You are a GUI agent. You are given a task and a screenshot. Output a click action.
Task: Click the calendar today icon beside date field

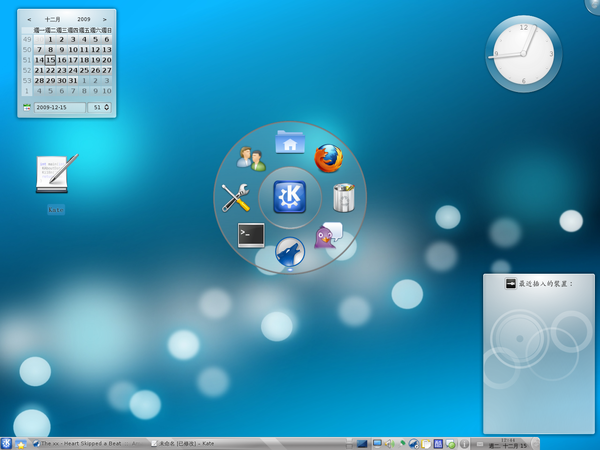[27, 108]
